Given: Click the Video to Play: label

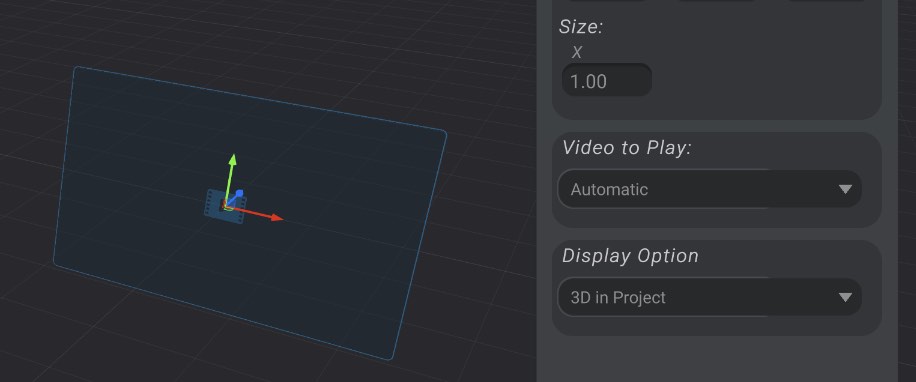Looking at the screenshot, I should (x=627, y=148).
